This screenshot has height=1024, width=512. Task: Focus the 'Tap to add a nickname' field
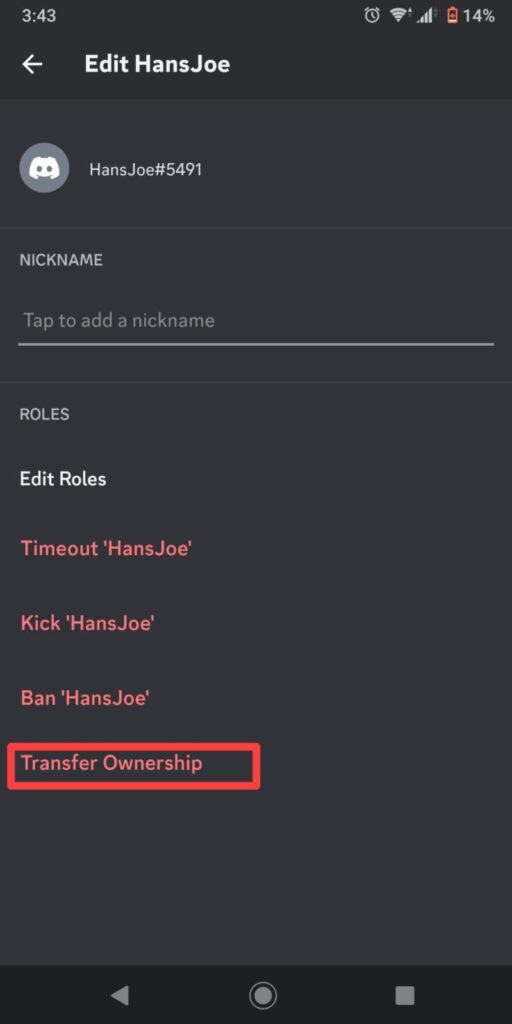click(256, 321)
